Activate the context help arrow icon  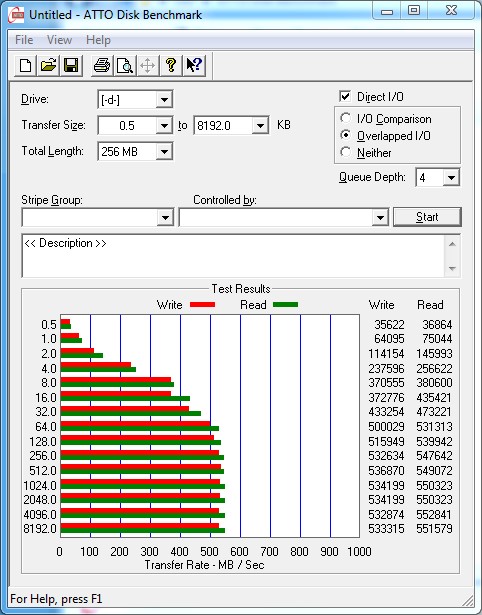pos(194,65)
